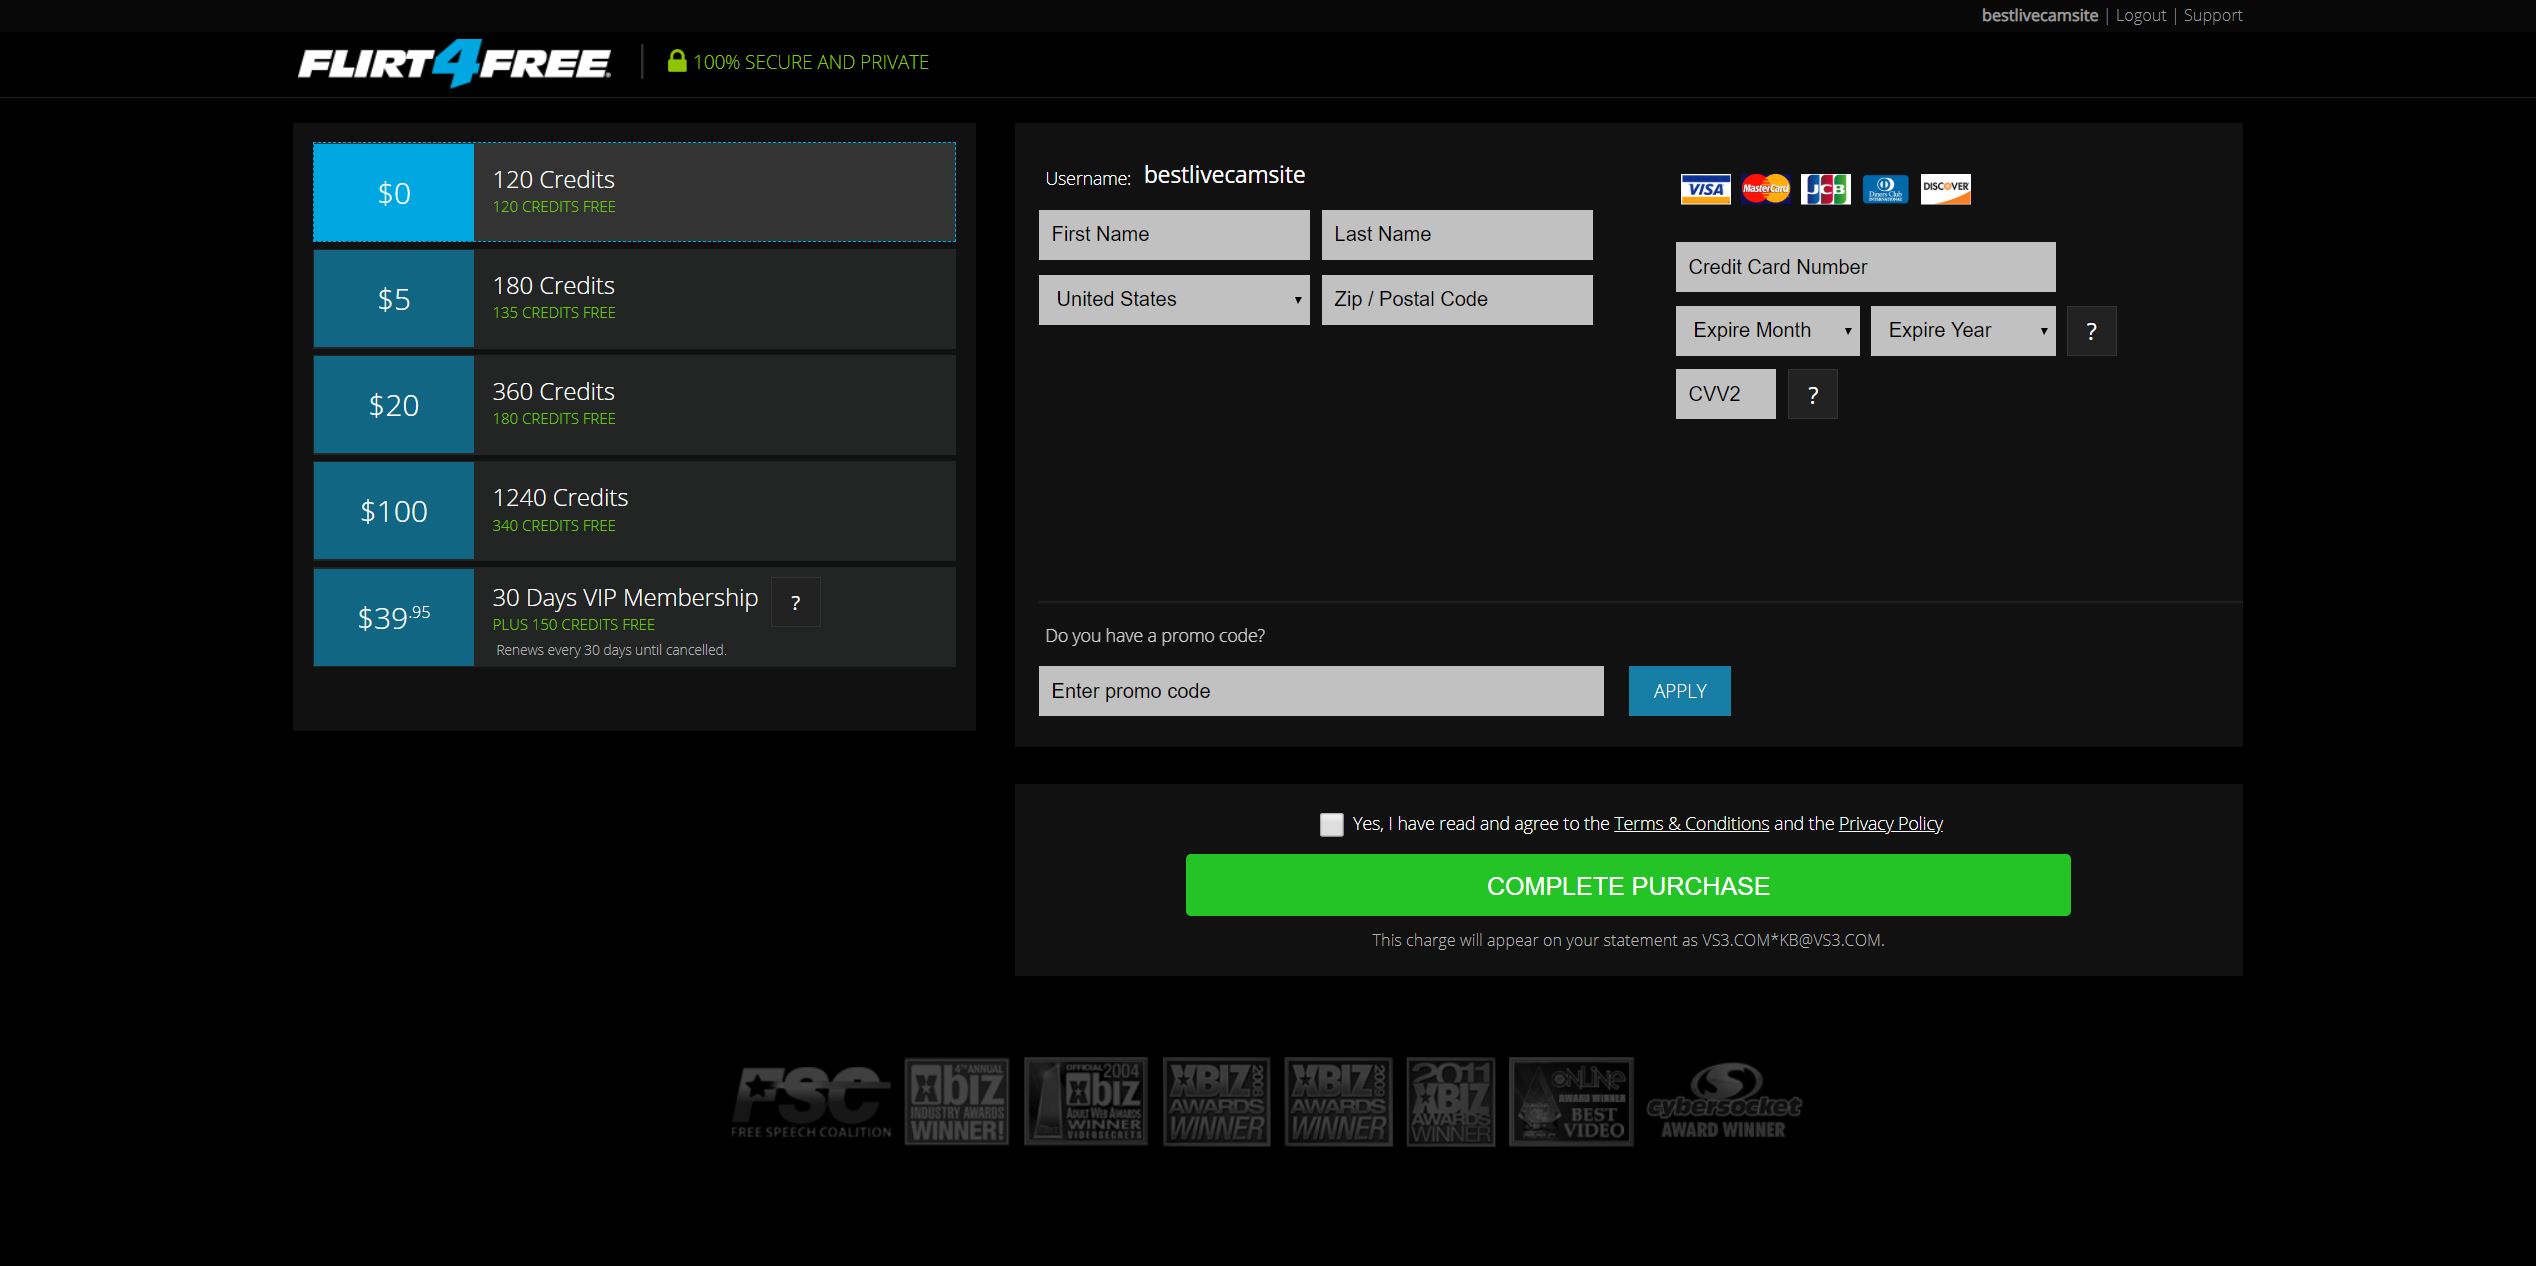Click the Official 2004 XBIZ Web Awards badge
Screen dimensions: 2536x1266
pos(1086,1101)
